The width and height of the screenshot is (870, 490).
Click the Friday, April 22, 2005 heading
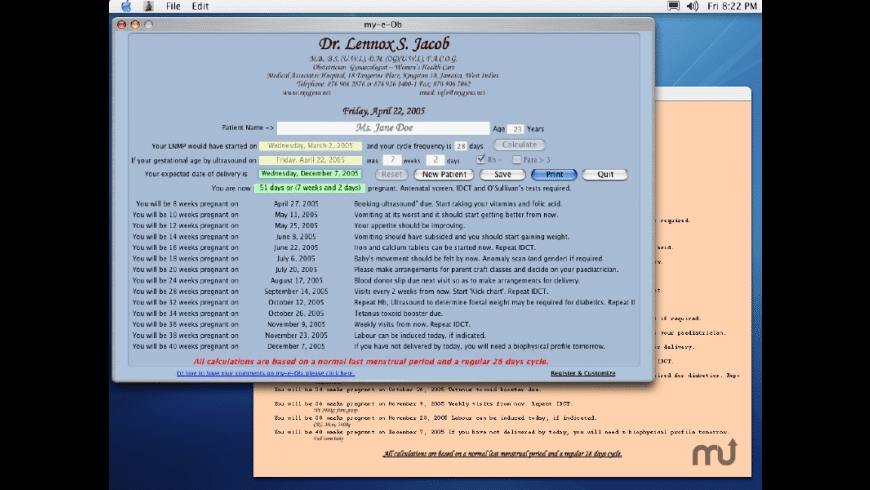click(383, 111)
